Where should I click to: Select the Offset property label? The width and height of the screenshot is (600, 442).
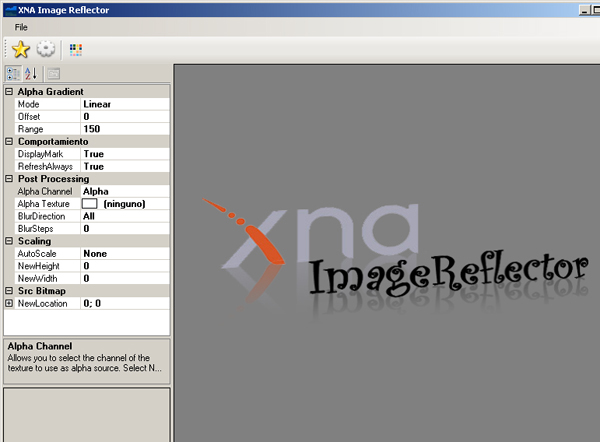pos(29,117)
